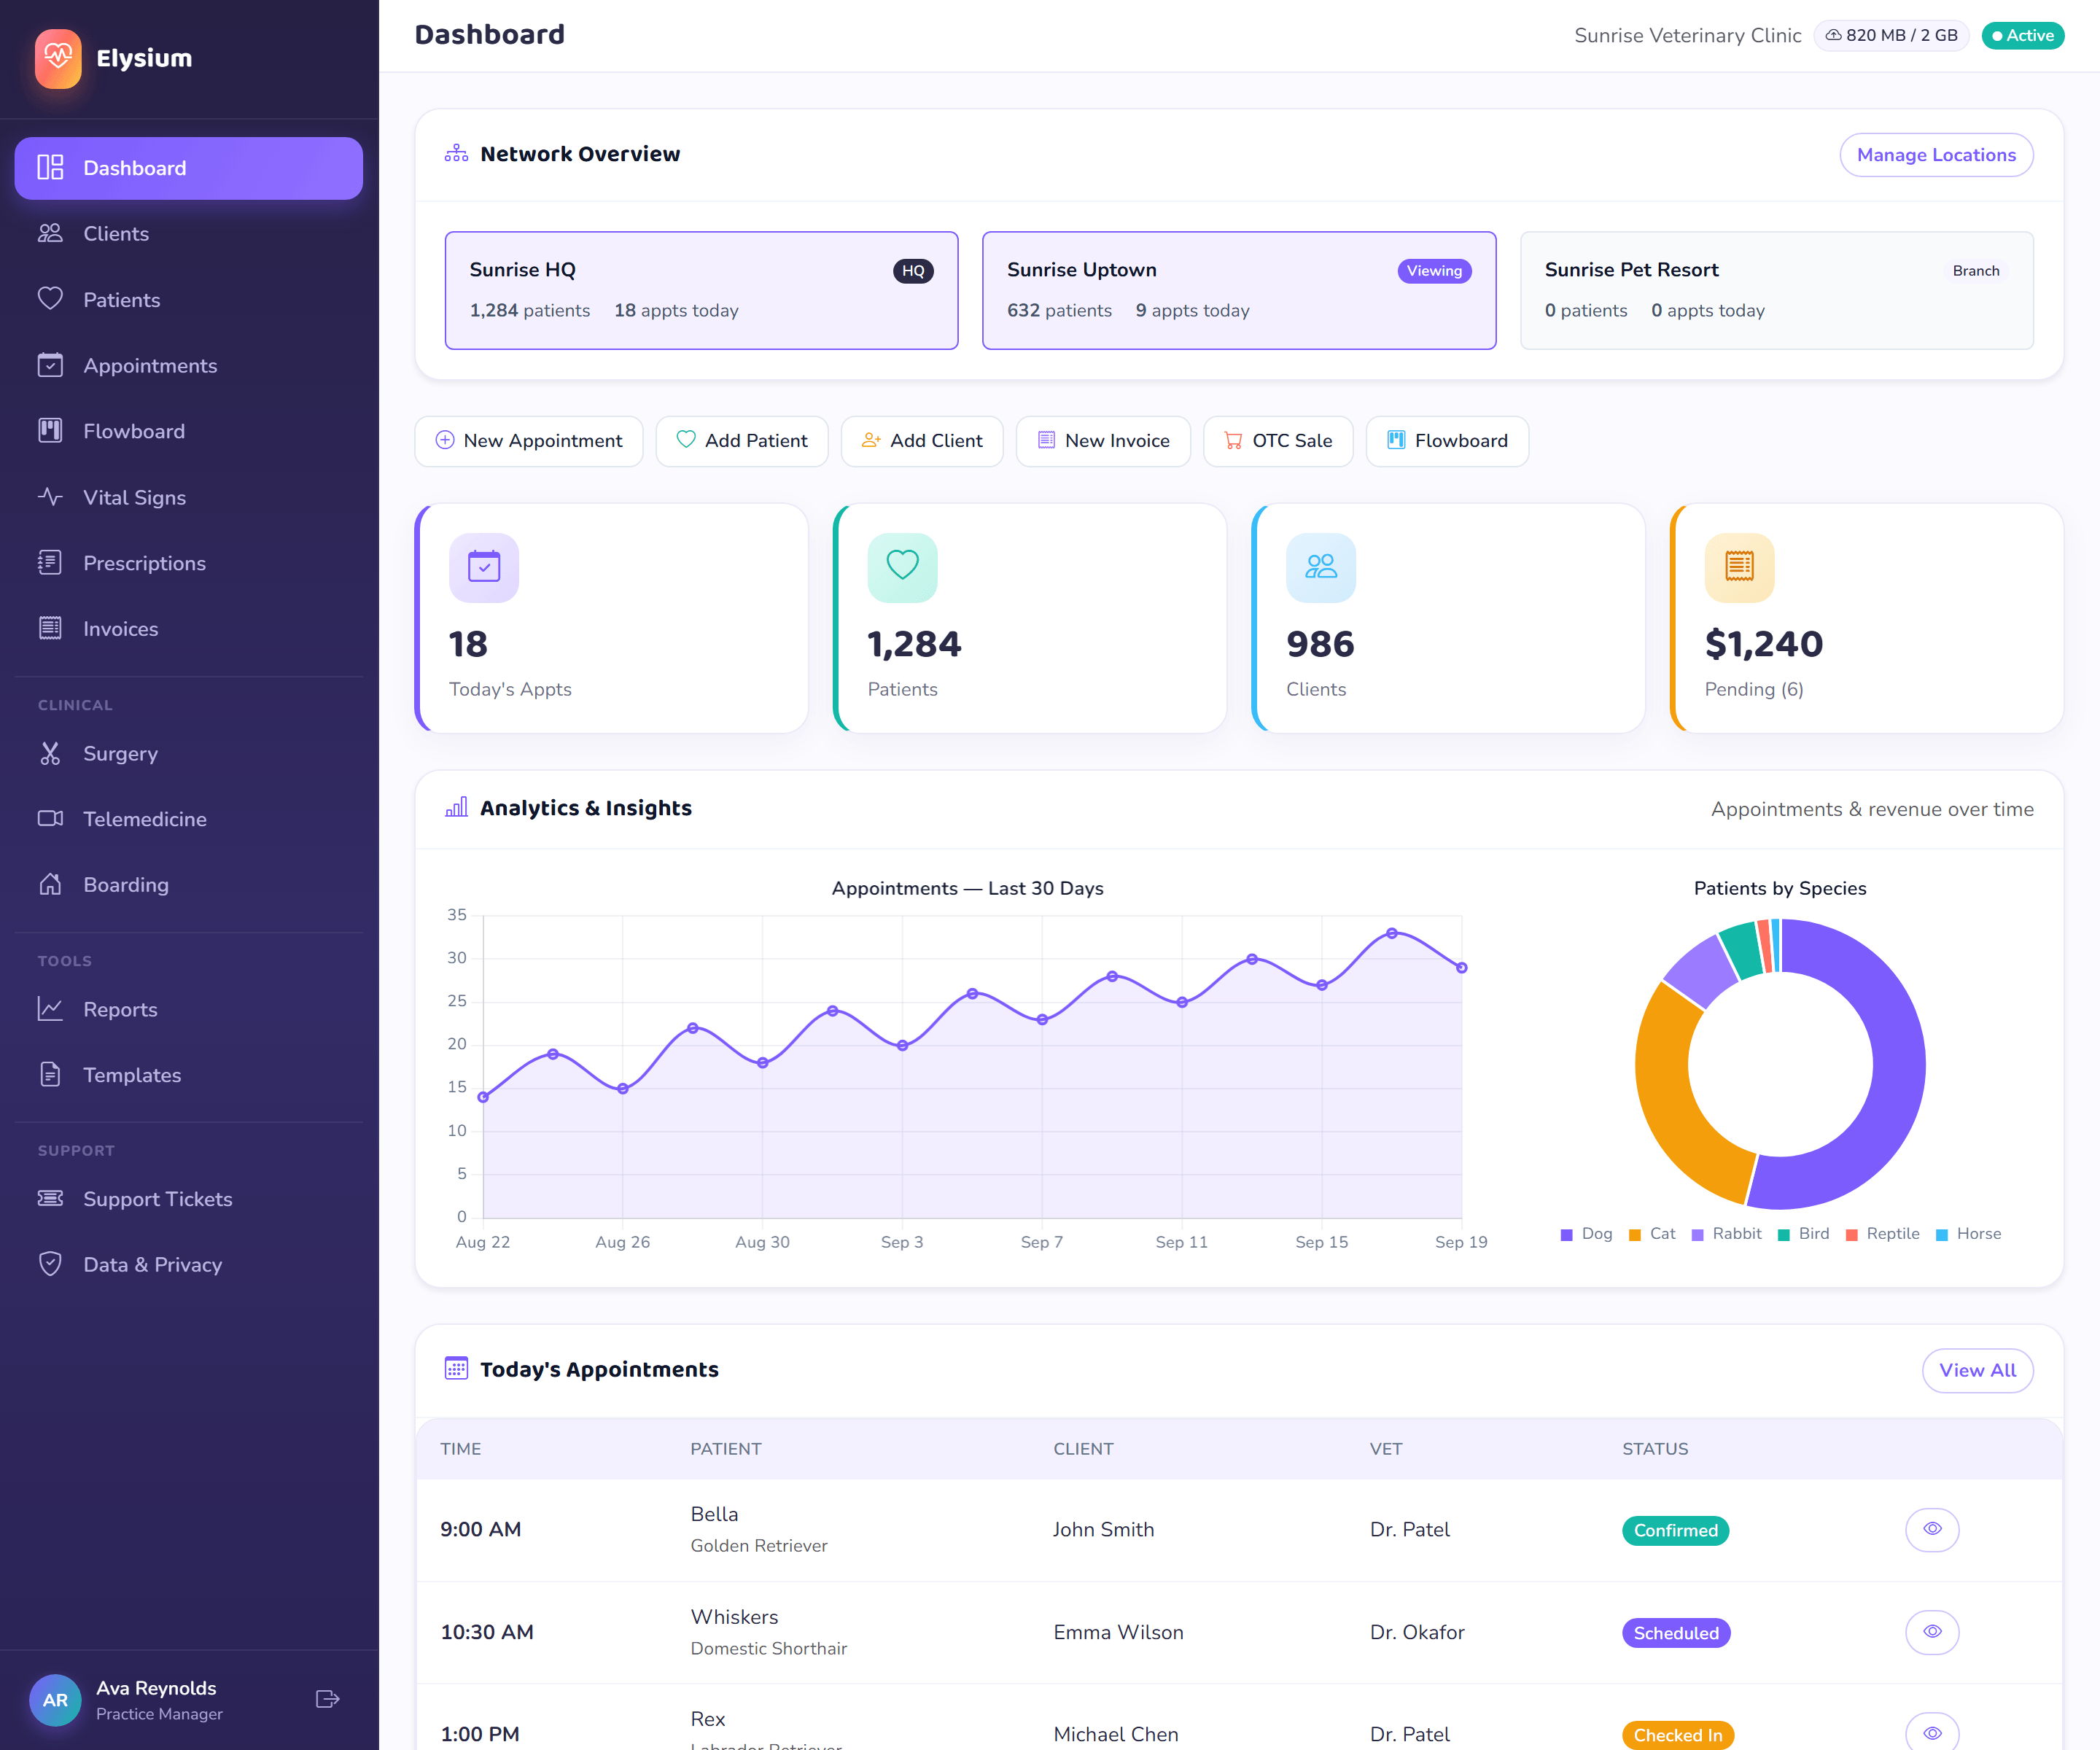Screen dimensions: 2100x1750
Task: Select the Sunrise HQ location card
Action: pyautogui.click(x=701, y=290)
